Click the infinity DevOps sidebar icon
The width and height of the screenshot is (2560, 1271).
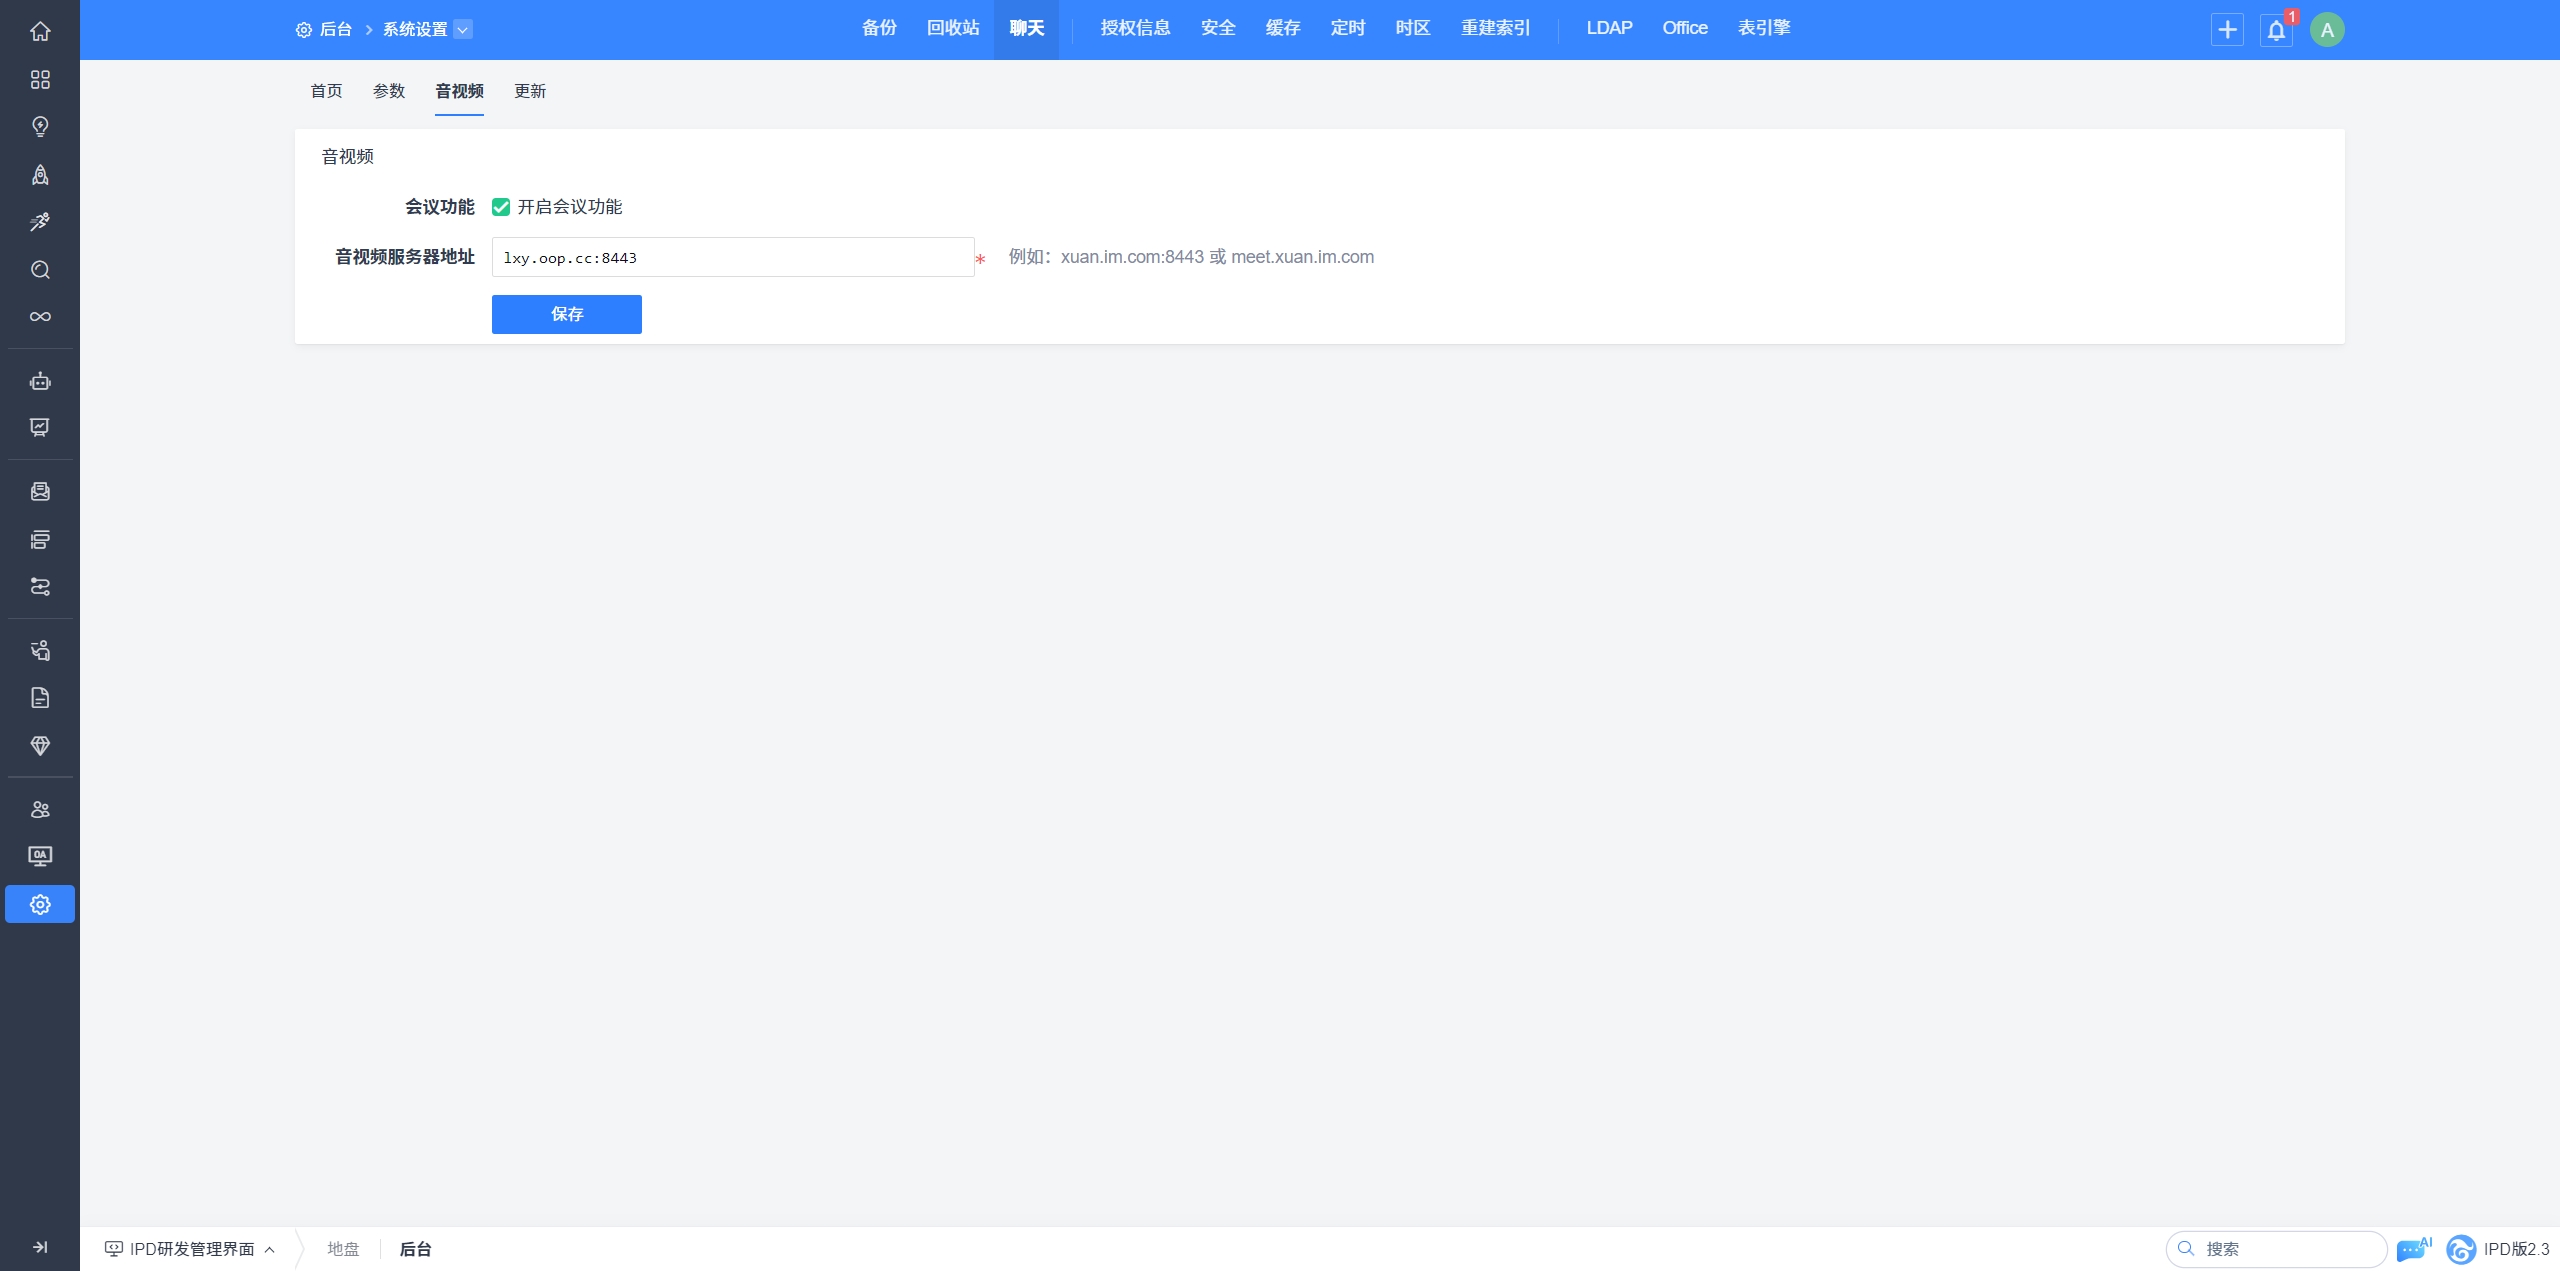[40, 317]
